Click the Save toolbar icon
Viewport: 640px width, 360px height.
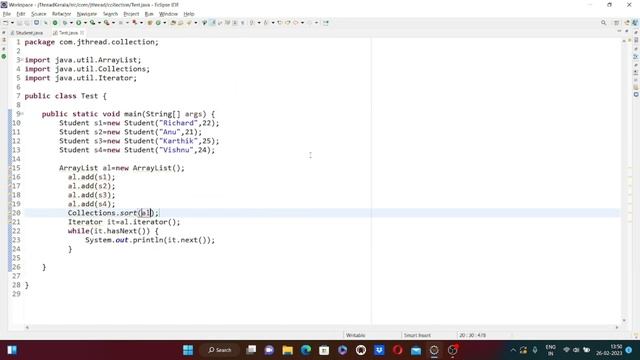(x=19, y=23)
